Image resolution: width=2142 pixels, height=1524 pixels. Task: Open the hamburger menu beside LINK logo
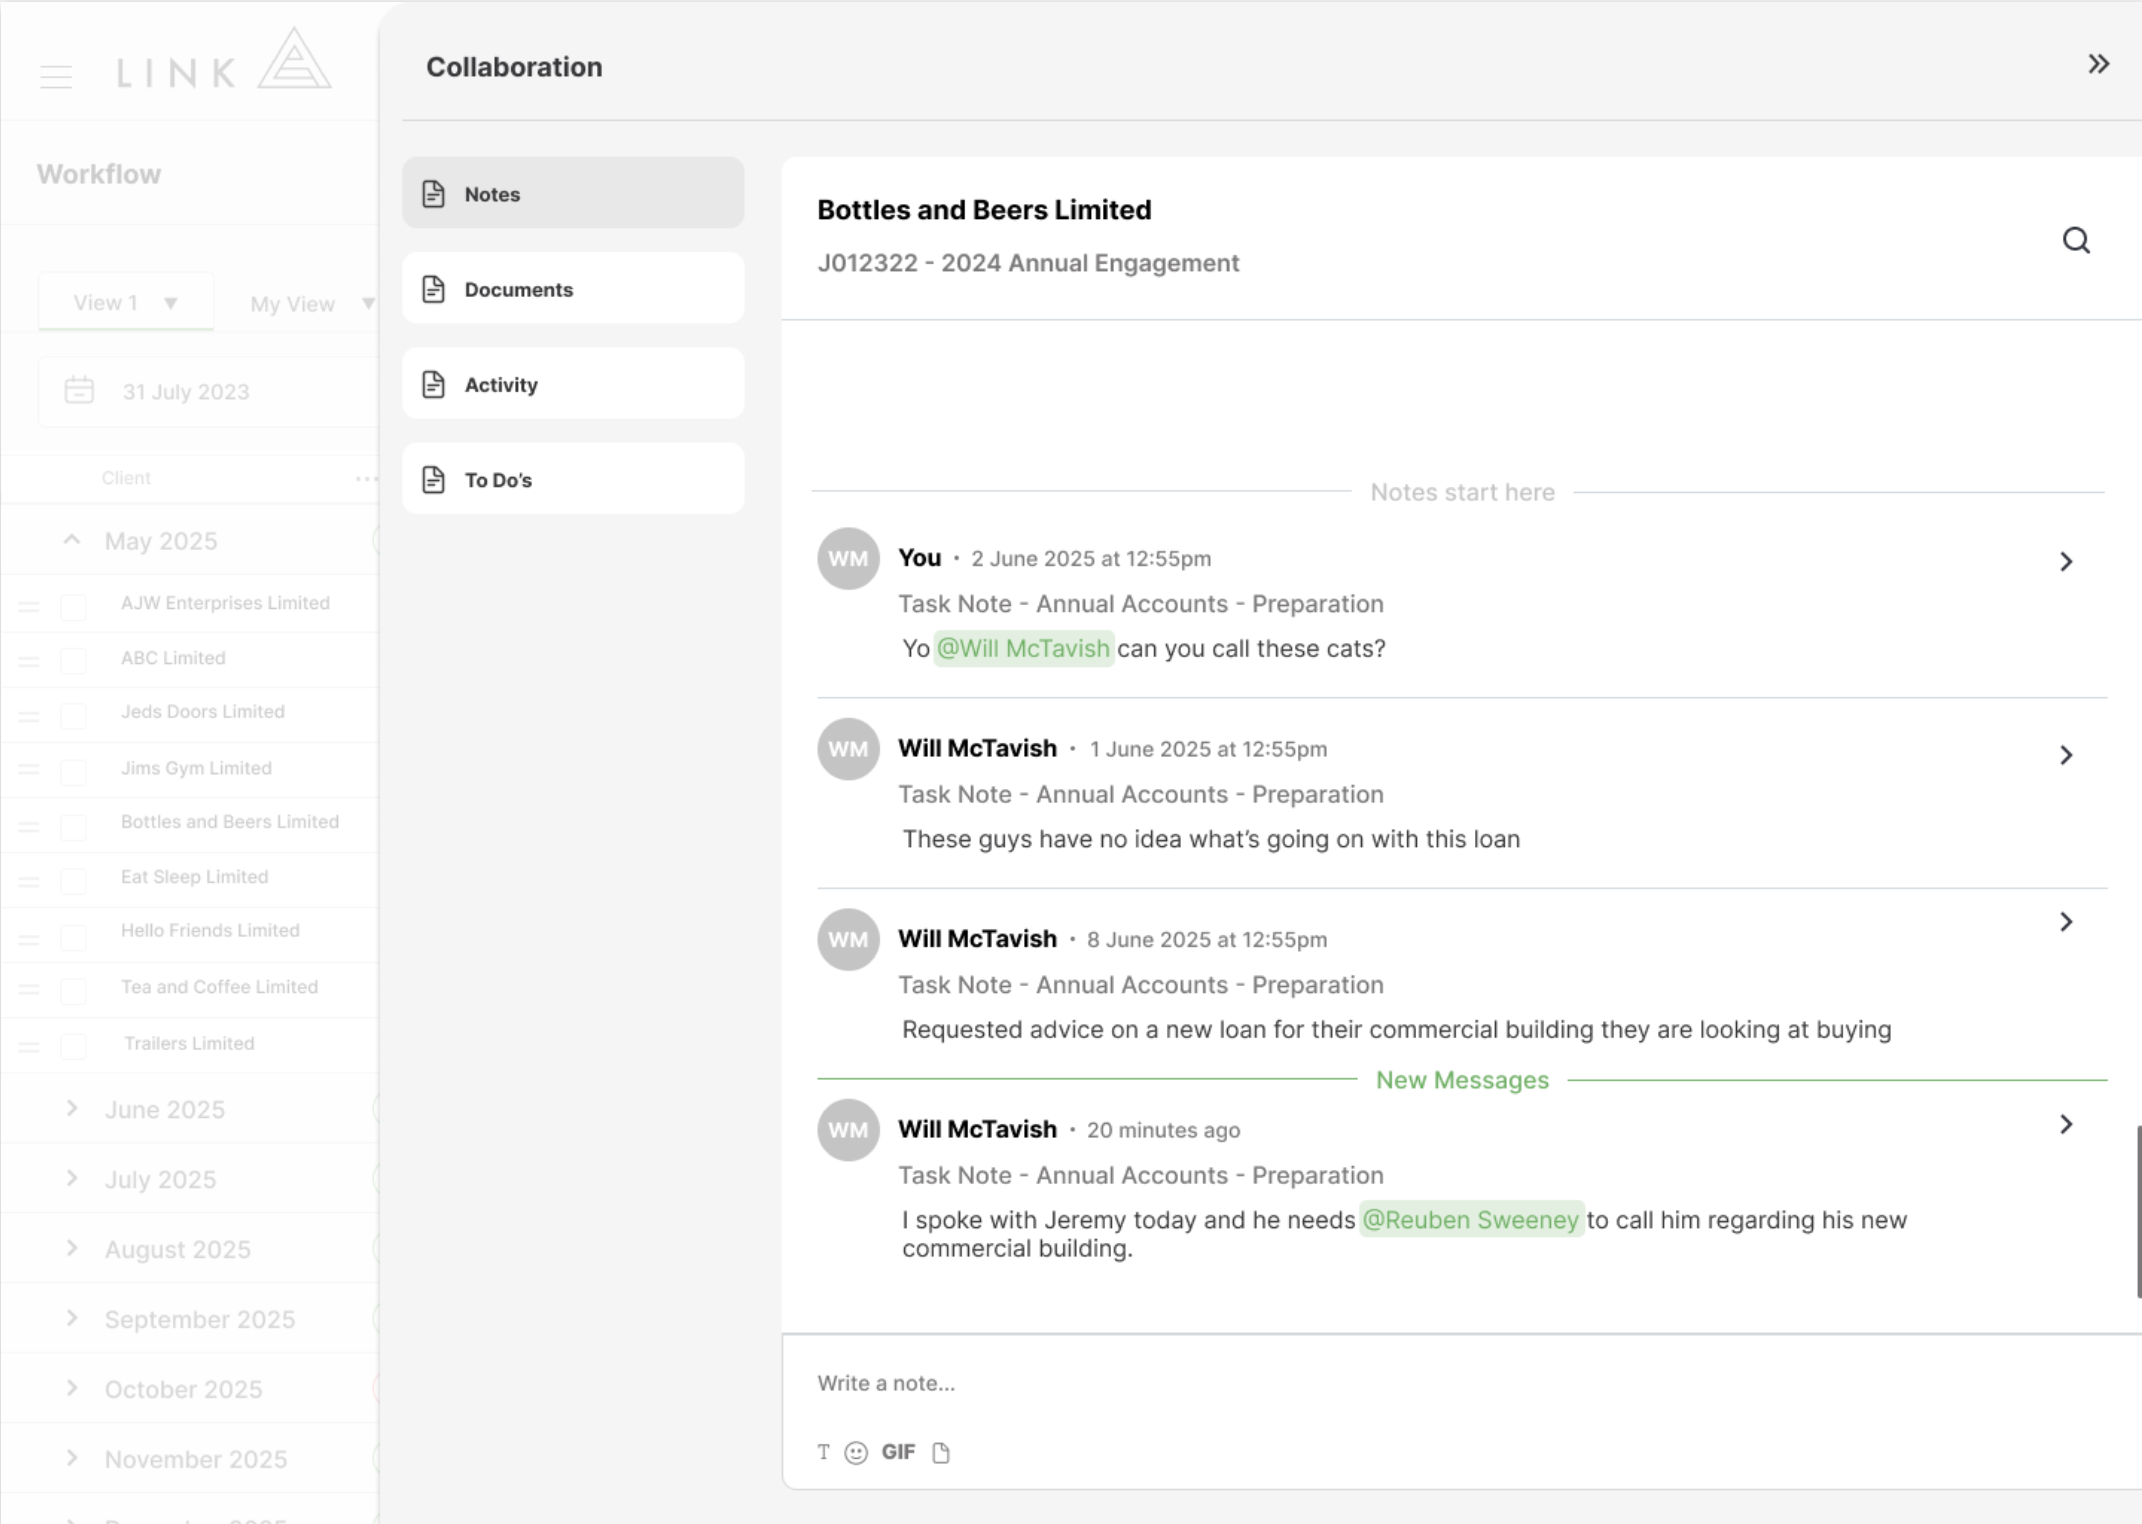coord(56,76)
